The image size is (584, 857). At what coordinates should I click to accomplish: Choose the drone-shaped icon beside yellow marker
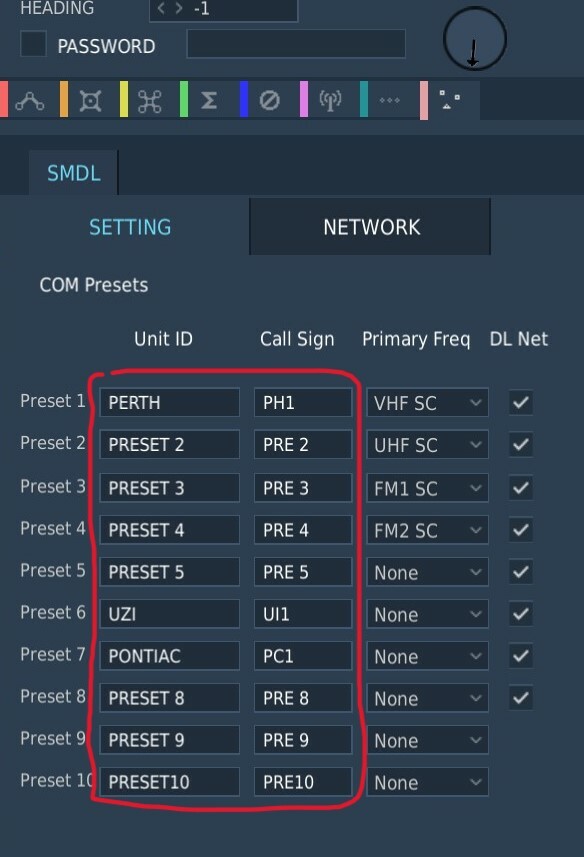click(x=150, y=101)
